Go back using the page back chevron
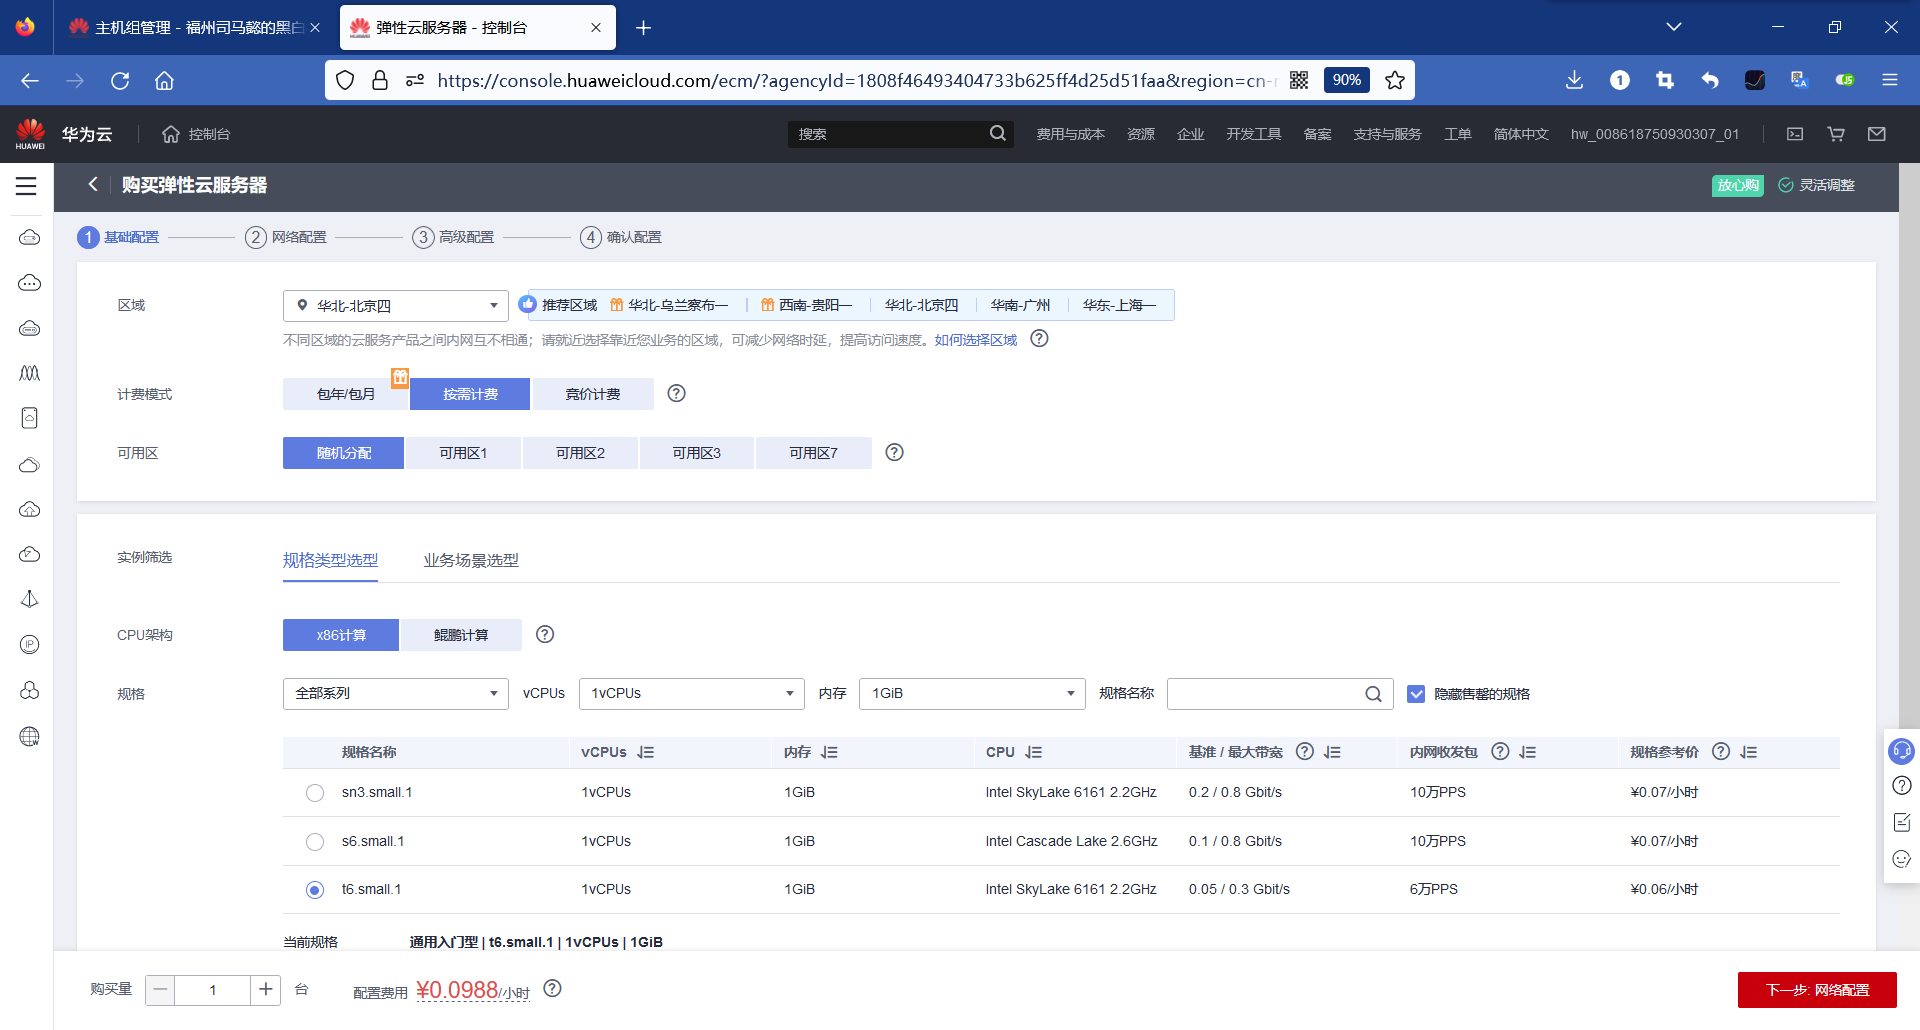Viewport: 1920px width, 1030px height. pos(93,184)
